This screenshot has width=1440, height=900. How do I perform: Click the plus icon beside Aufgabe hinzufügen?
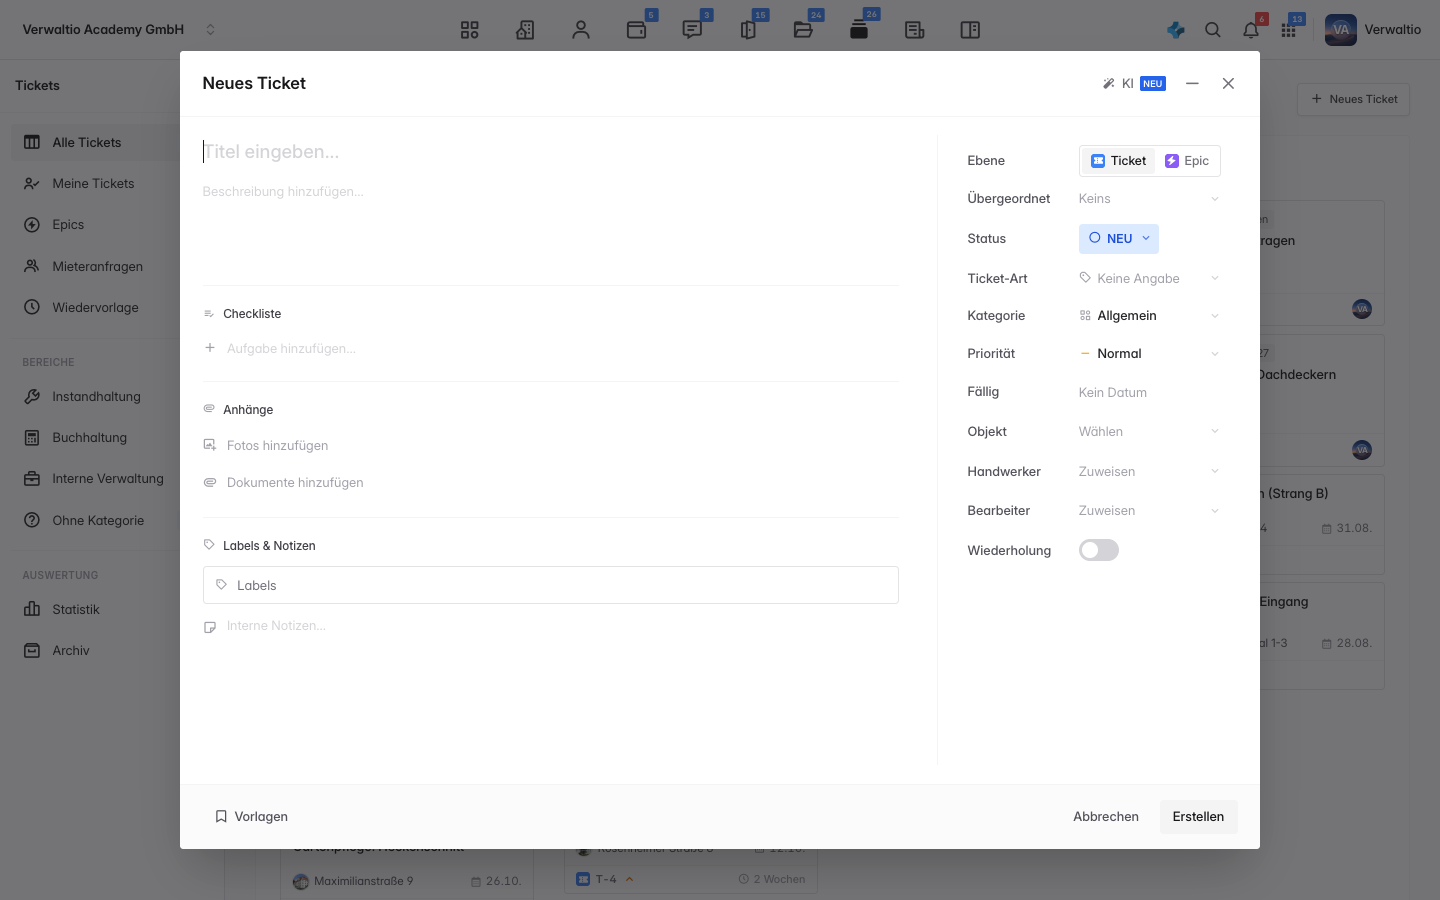(210, 348)
